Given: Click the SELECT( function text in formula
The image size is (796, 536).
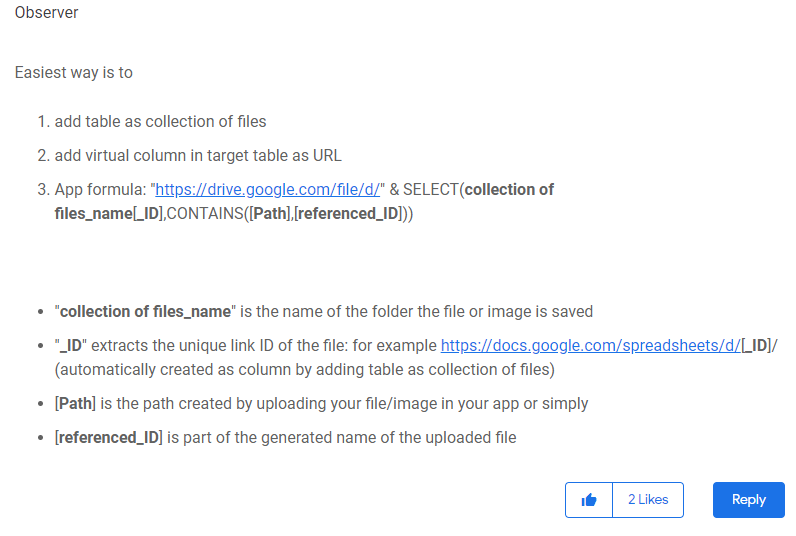Looking at the screenshot, I should point(434,189).
